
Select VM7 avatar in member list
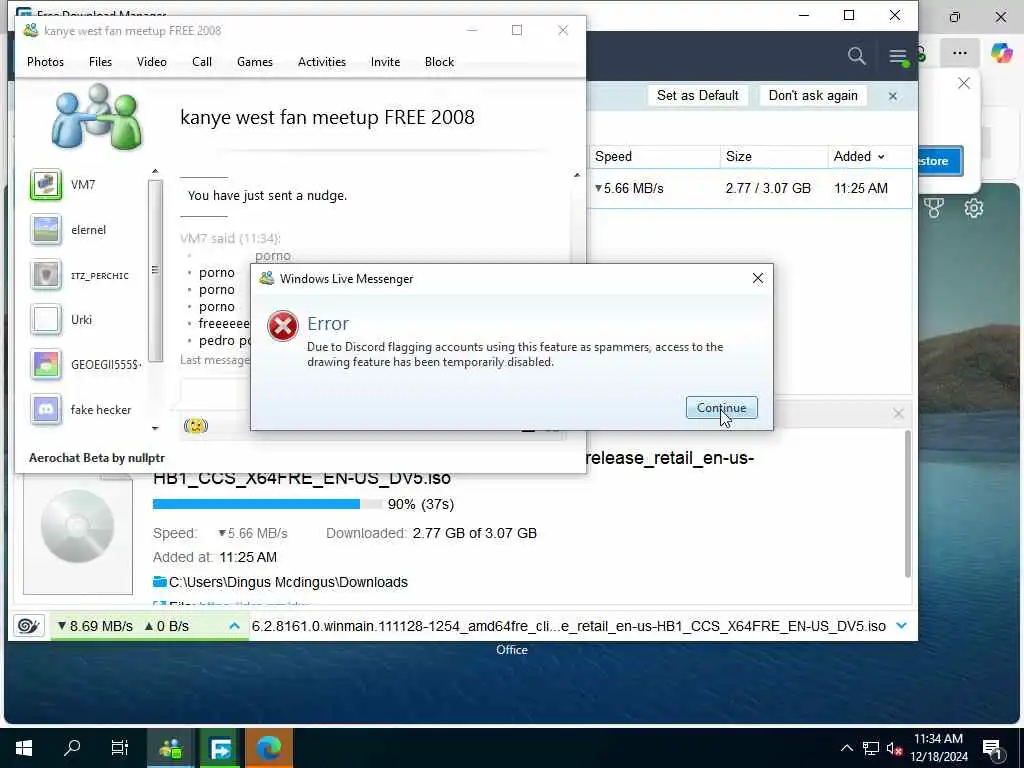coord(46,185)
